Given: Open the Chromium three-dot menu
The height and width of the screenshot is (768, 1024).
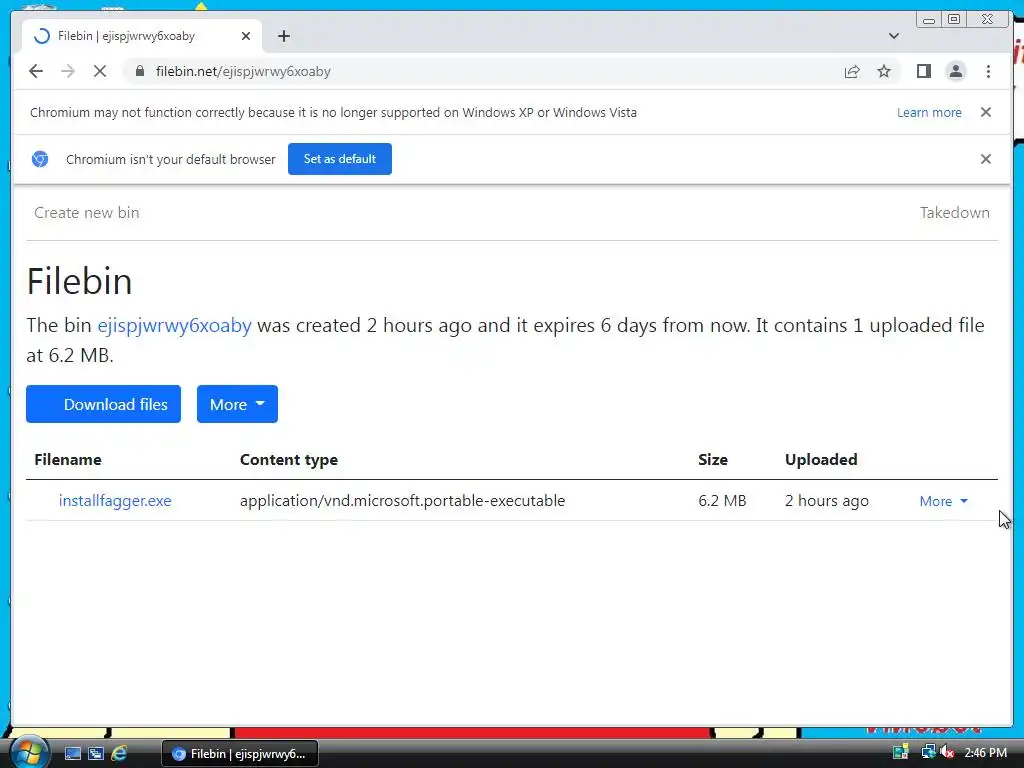Looking at the screenshot, I should point(988,71).
